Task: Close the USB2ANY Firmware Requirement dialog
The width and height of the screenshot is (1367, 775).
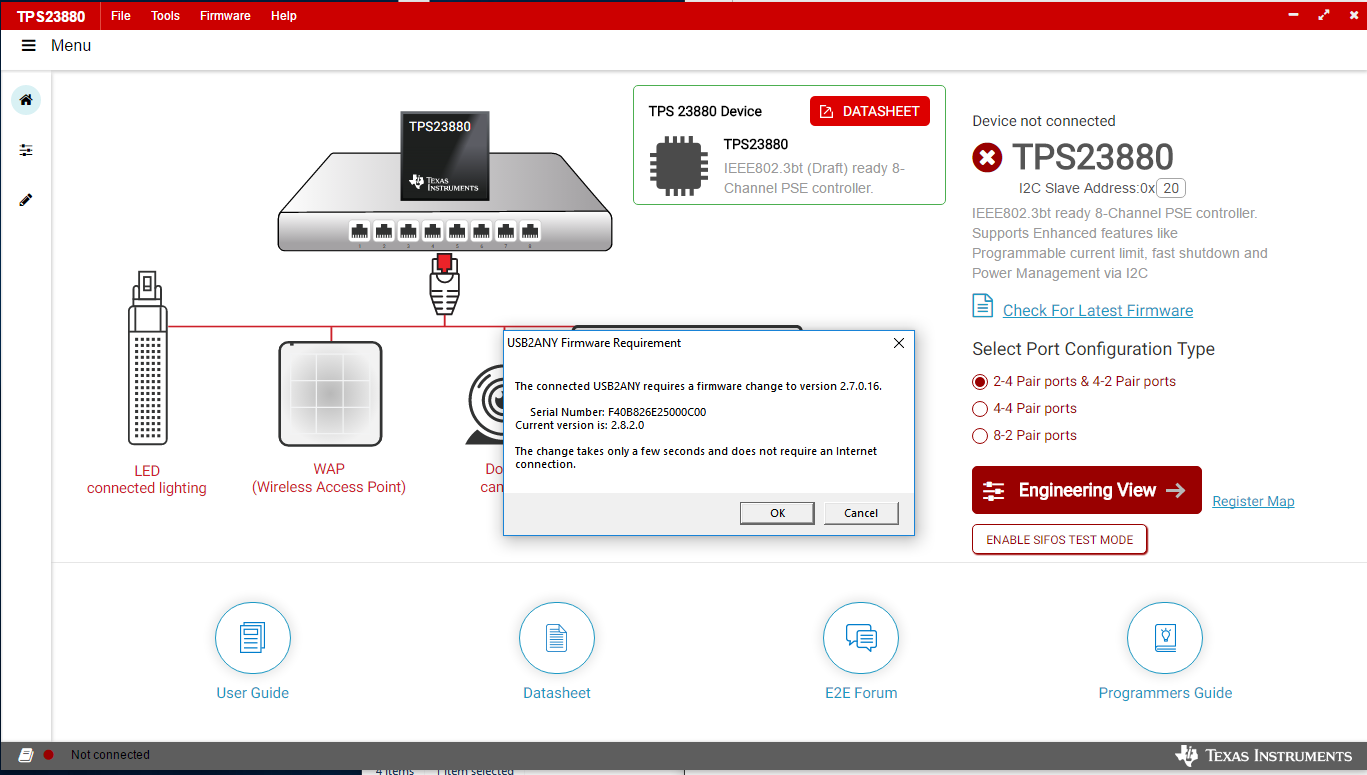Action: (898, 343)
